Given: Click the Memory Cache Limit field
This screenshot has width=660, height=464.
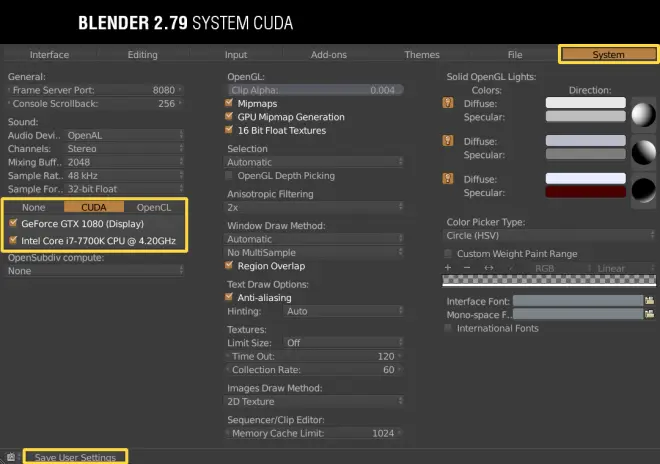Looking at the screenshot, I should [x=314, y=433].
